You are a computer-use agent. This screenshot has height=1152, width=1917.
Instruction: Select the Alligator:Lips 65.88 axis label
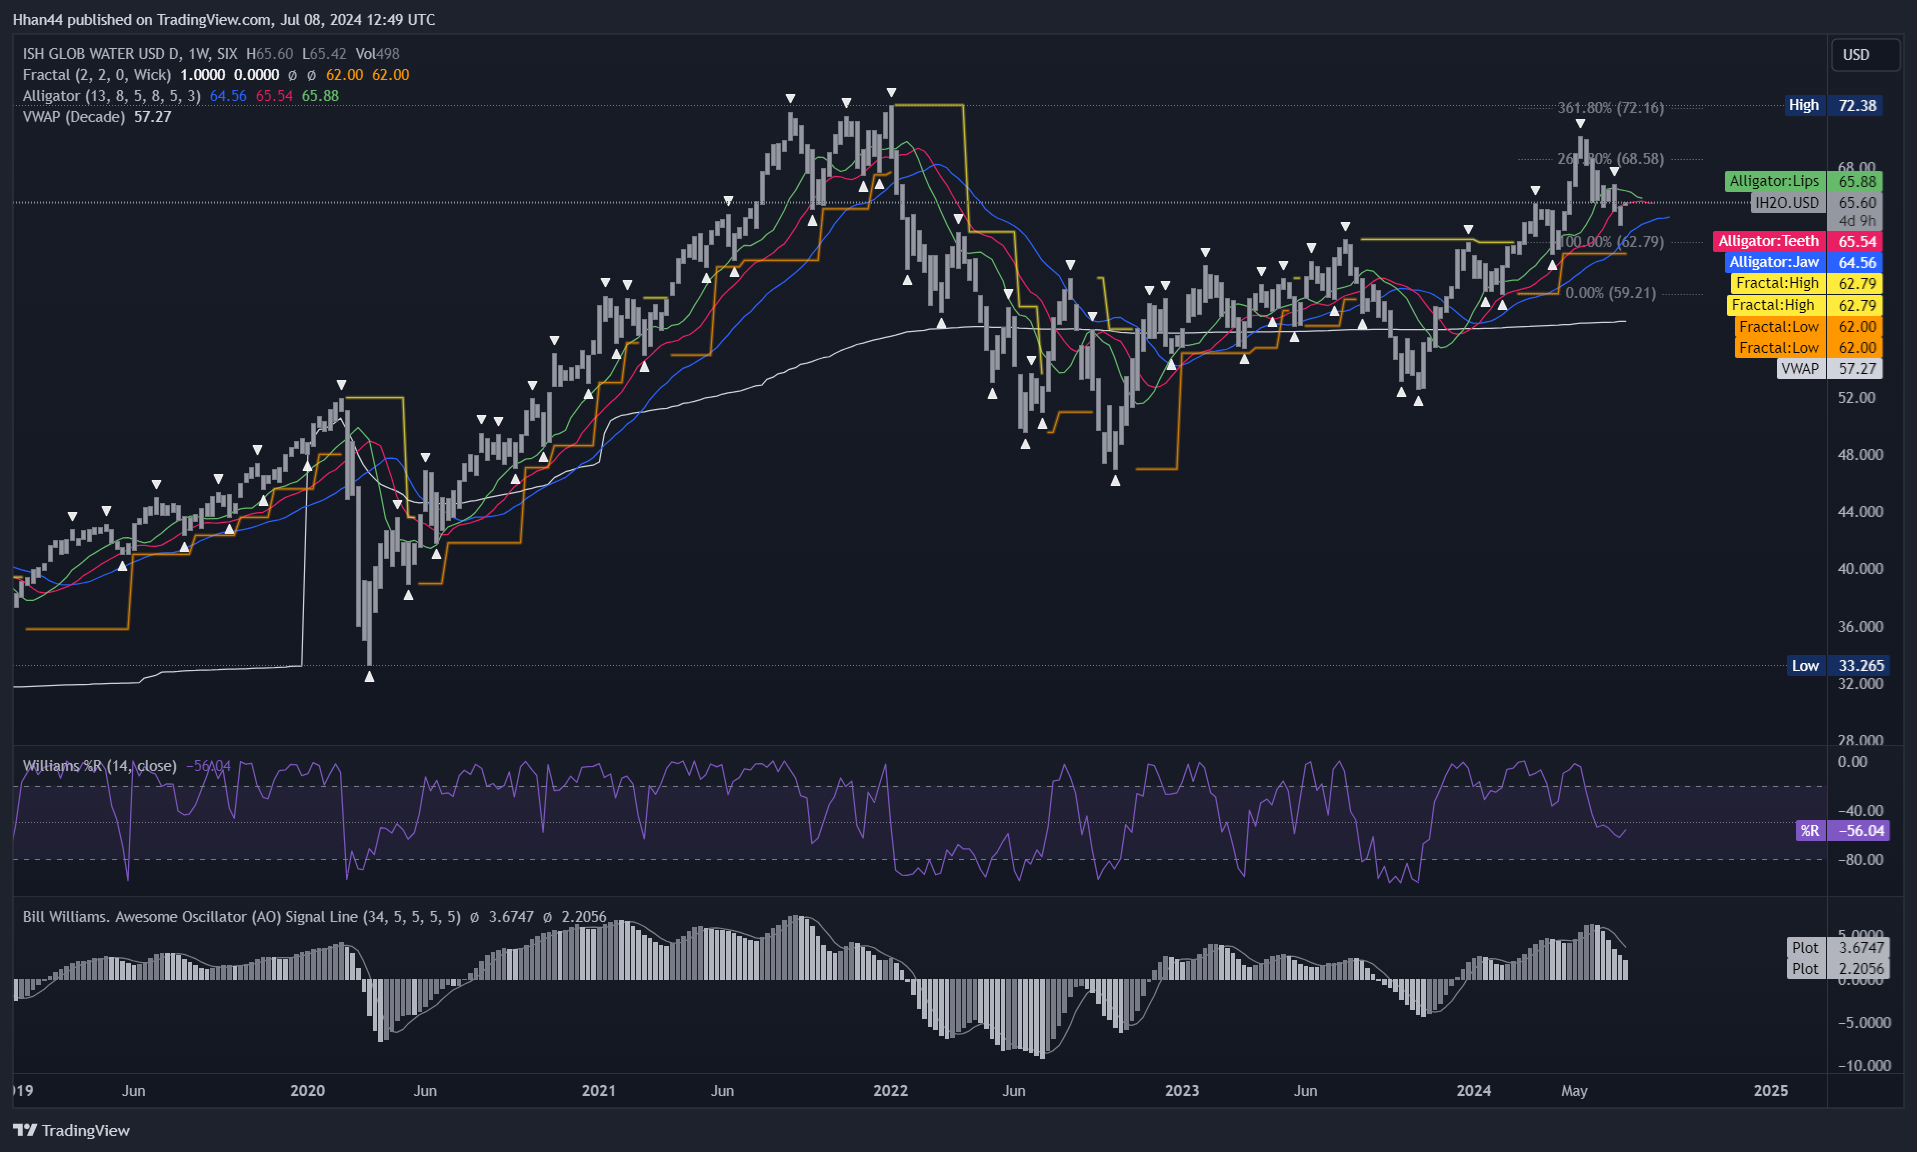coord(1804,182)
